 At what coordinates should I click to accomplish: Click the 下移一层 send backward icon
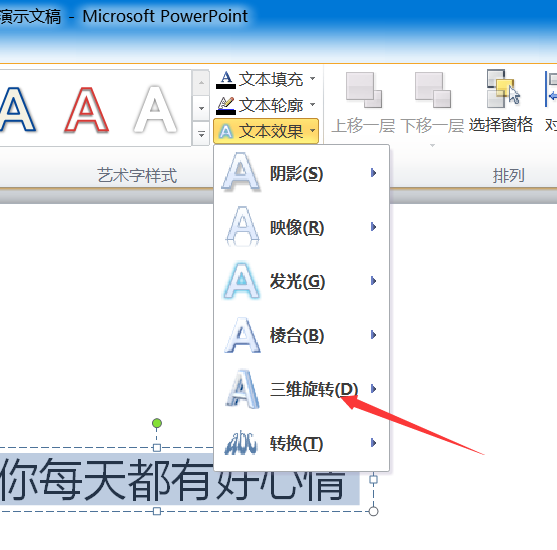click(x=432, y=90)
